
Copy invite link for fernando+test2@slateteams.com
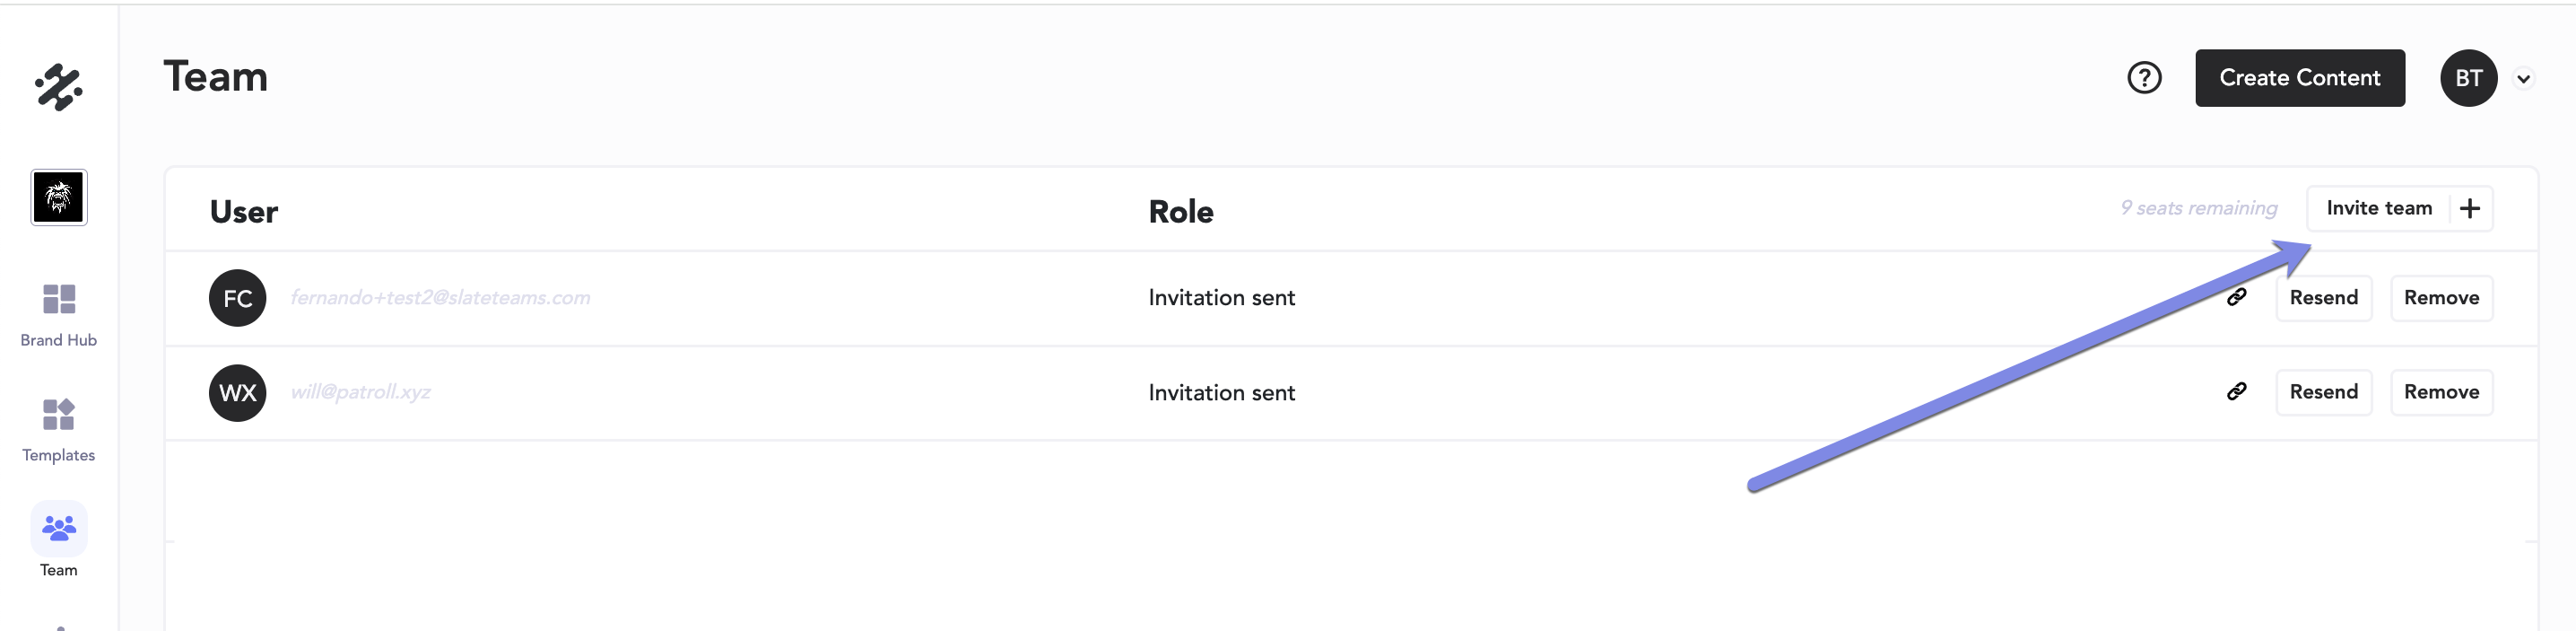pyautogui.click(x=2237, y=297)
